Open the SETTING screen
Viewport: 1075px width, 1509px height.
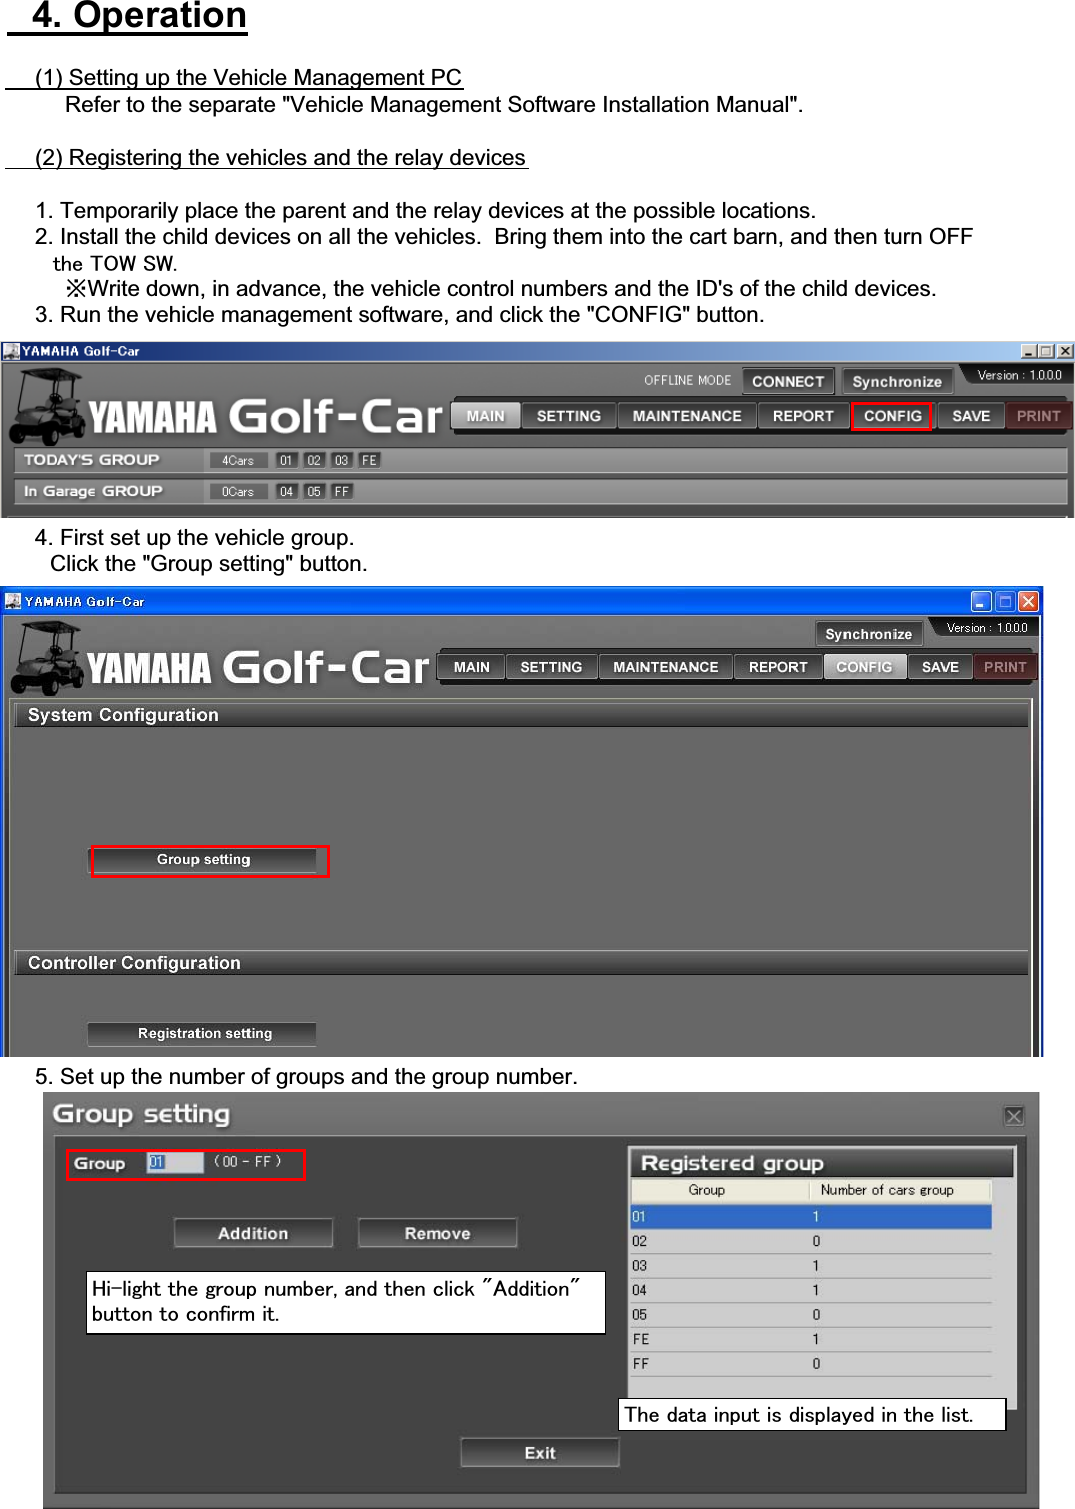point(568,415)
